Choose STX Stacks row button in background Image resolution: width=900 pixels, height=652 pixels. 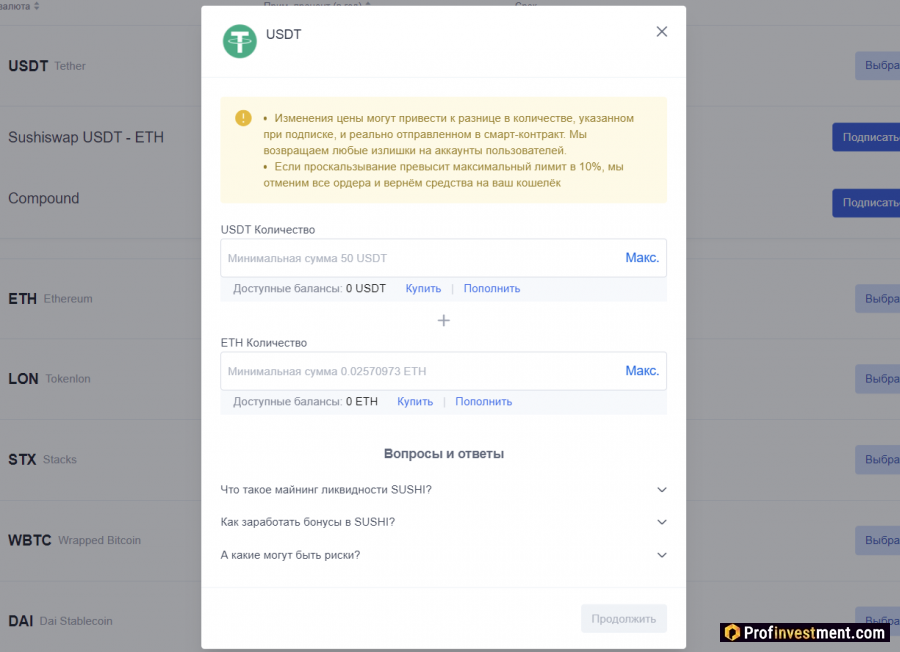tap(878, 460)
